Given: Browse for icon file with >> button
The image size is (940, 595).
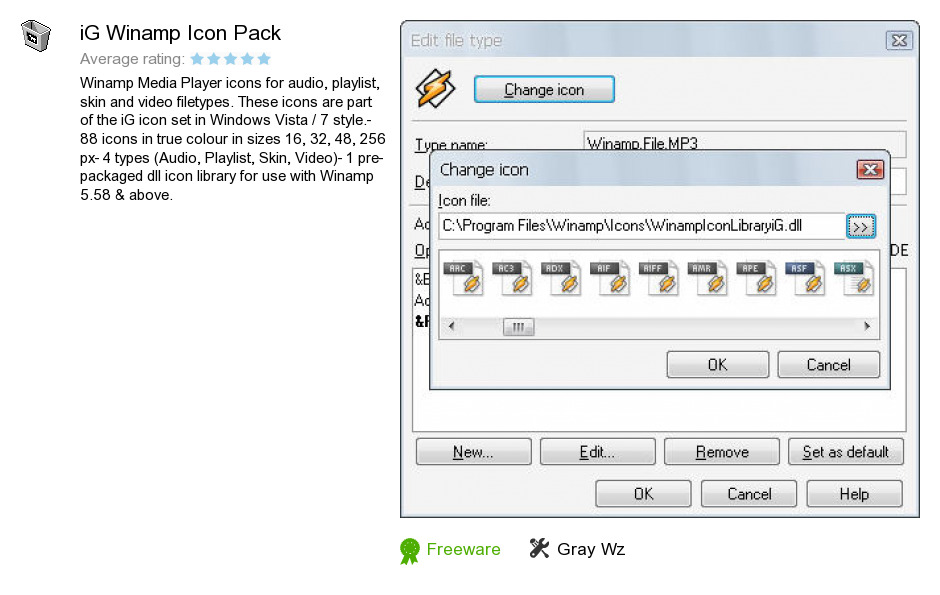Looking at the screenshot, I should point(861,227).
